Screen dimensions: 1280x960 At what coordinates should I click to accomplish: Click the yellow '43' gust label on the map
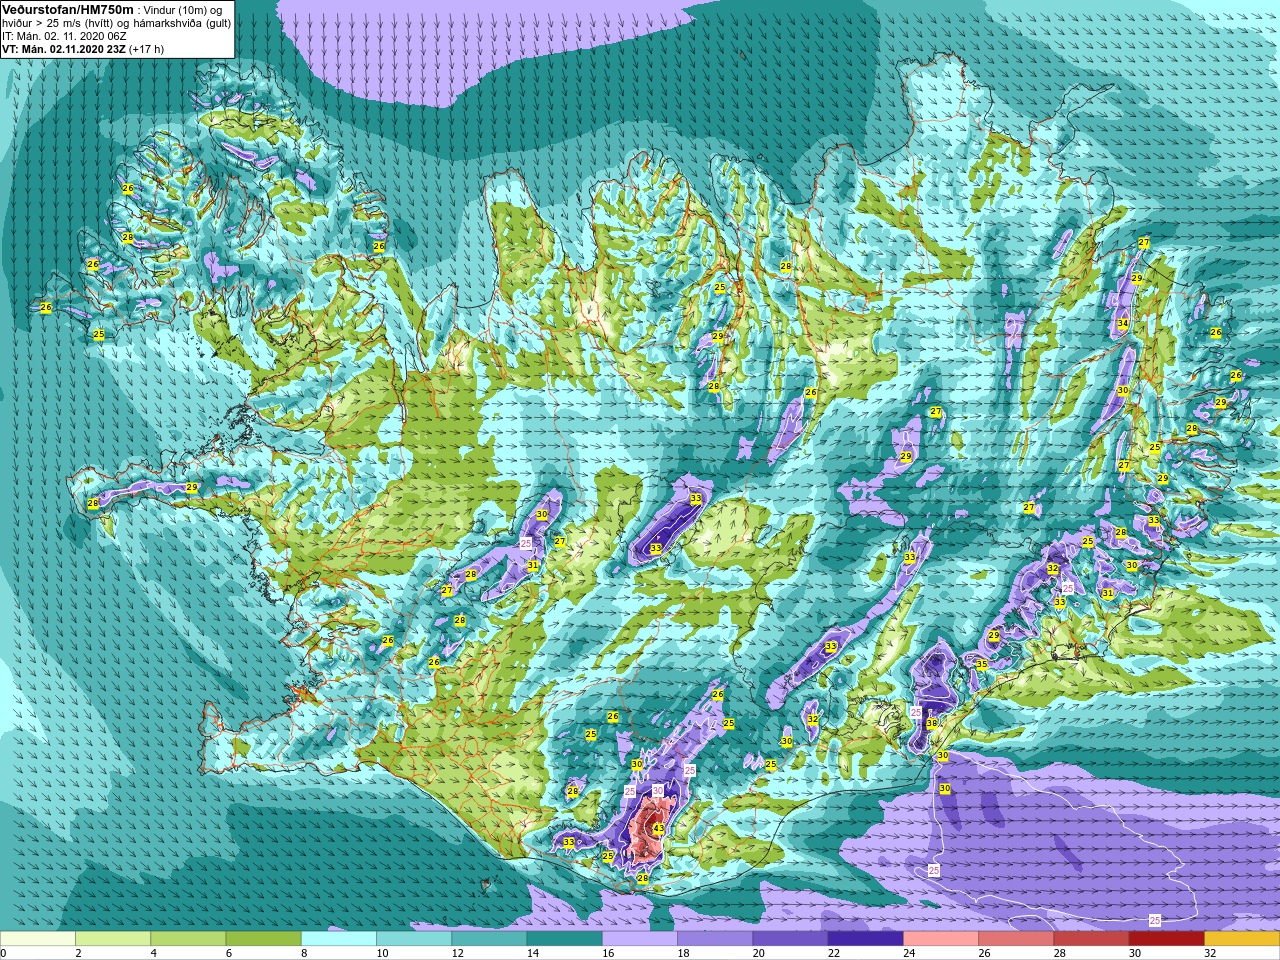pos(658,829)
